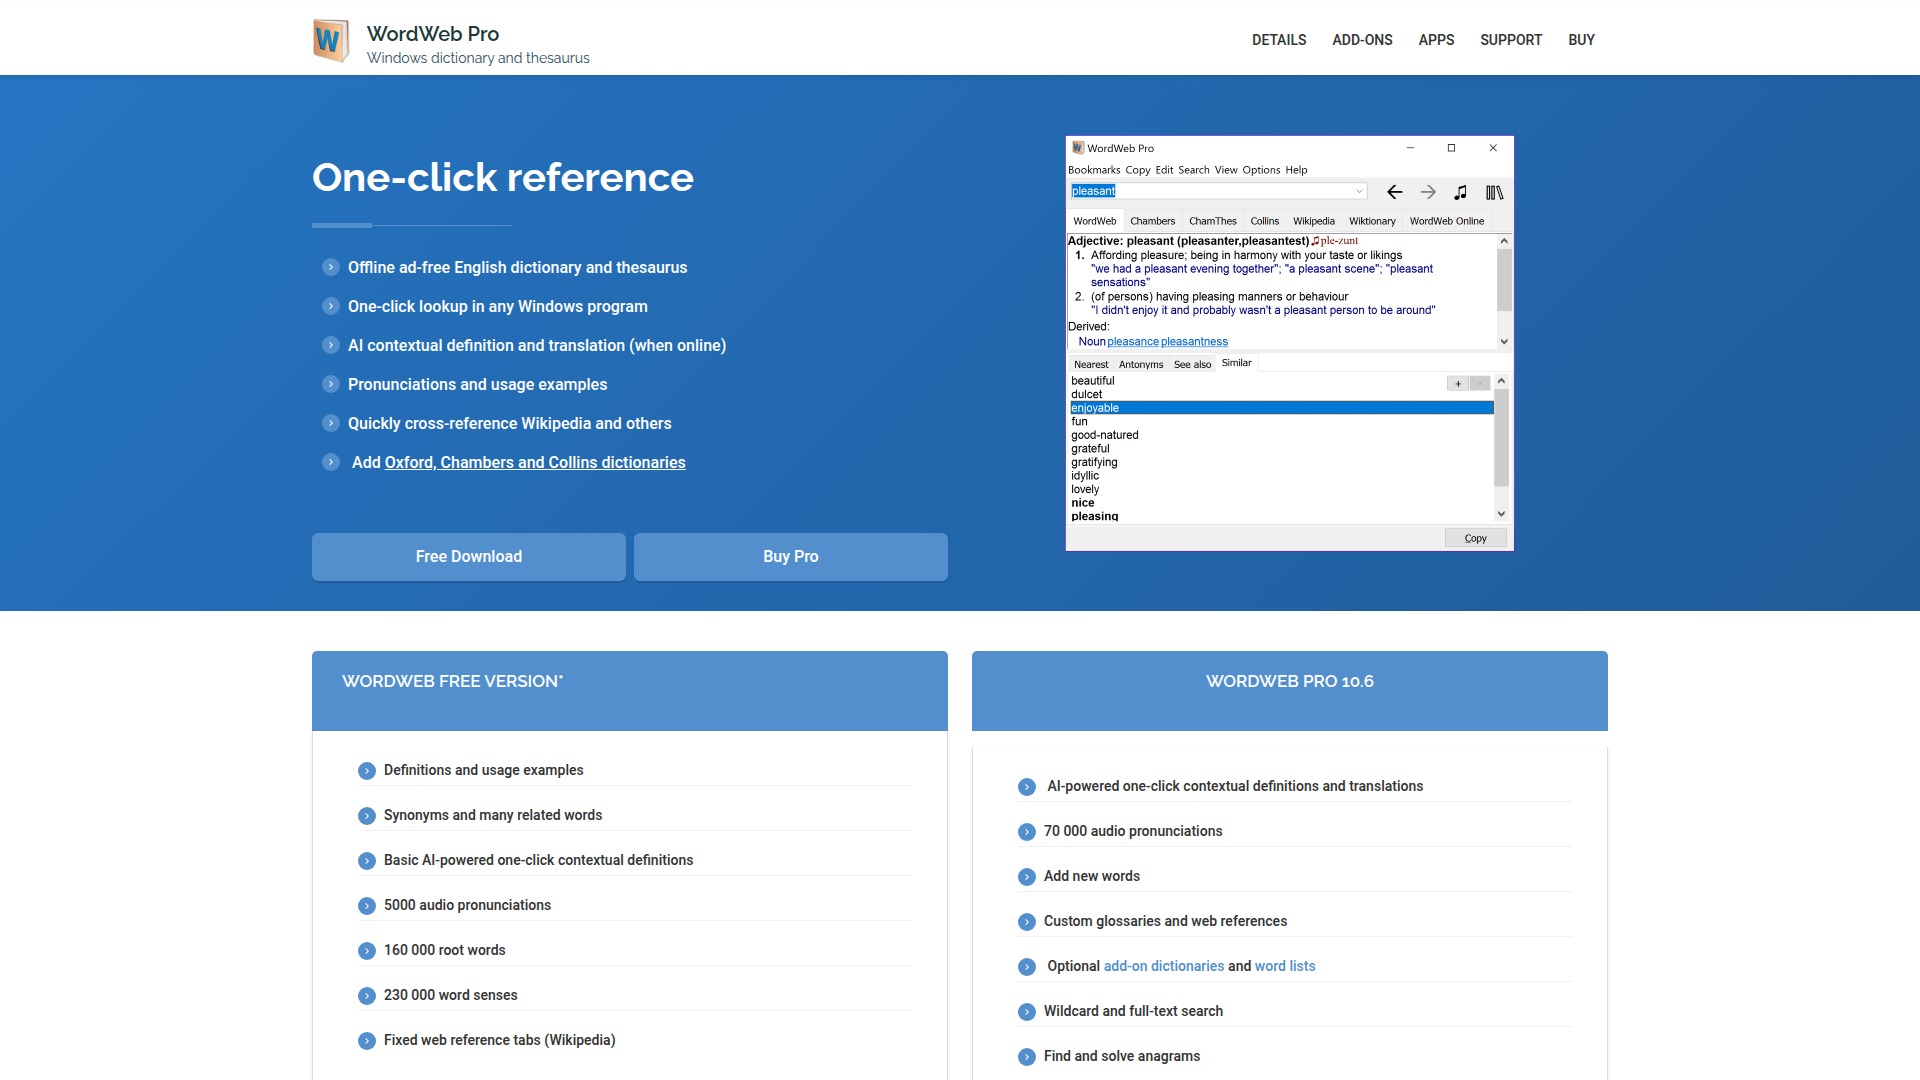Viewport: 1920px width, 1080px height.
Task: Follow the add-on dictionaries link
Action: coord(1164,966)
